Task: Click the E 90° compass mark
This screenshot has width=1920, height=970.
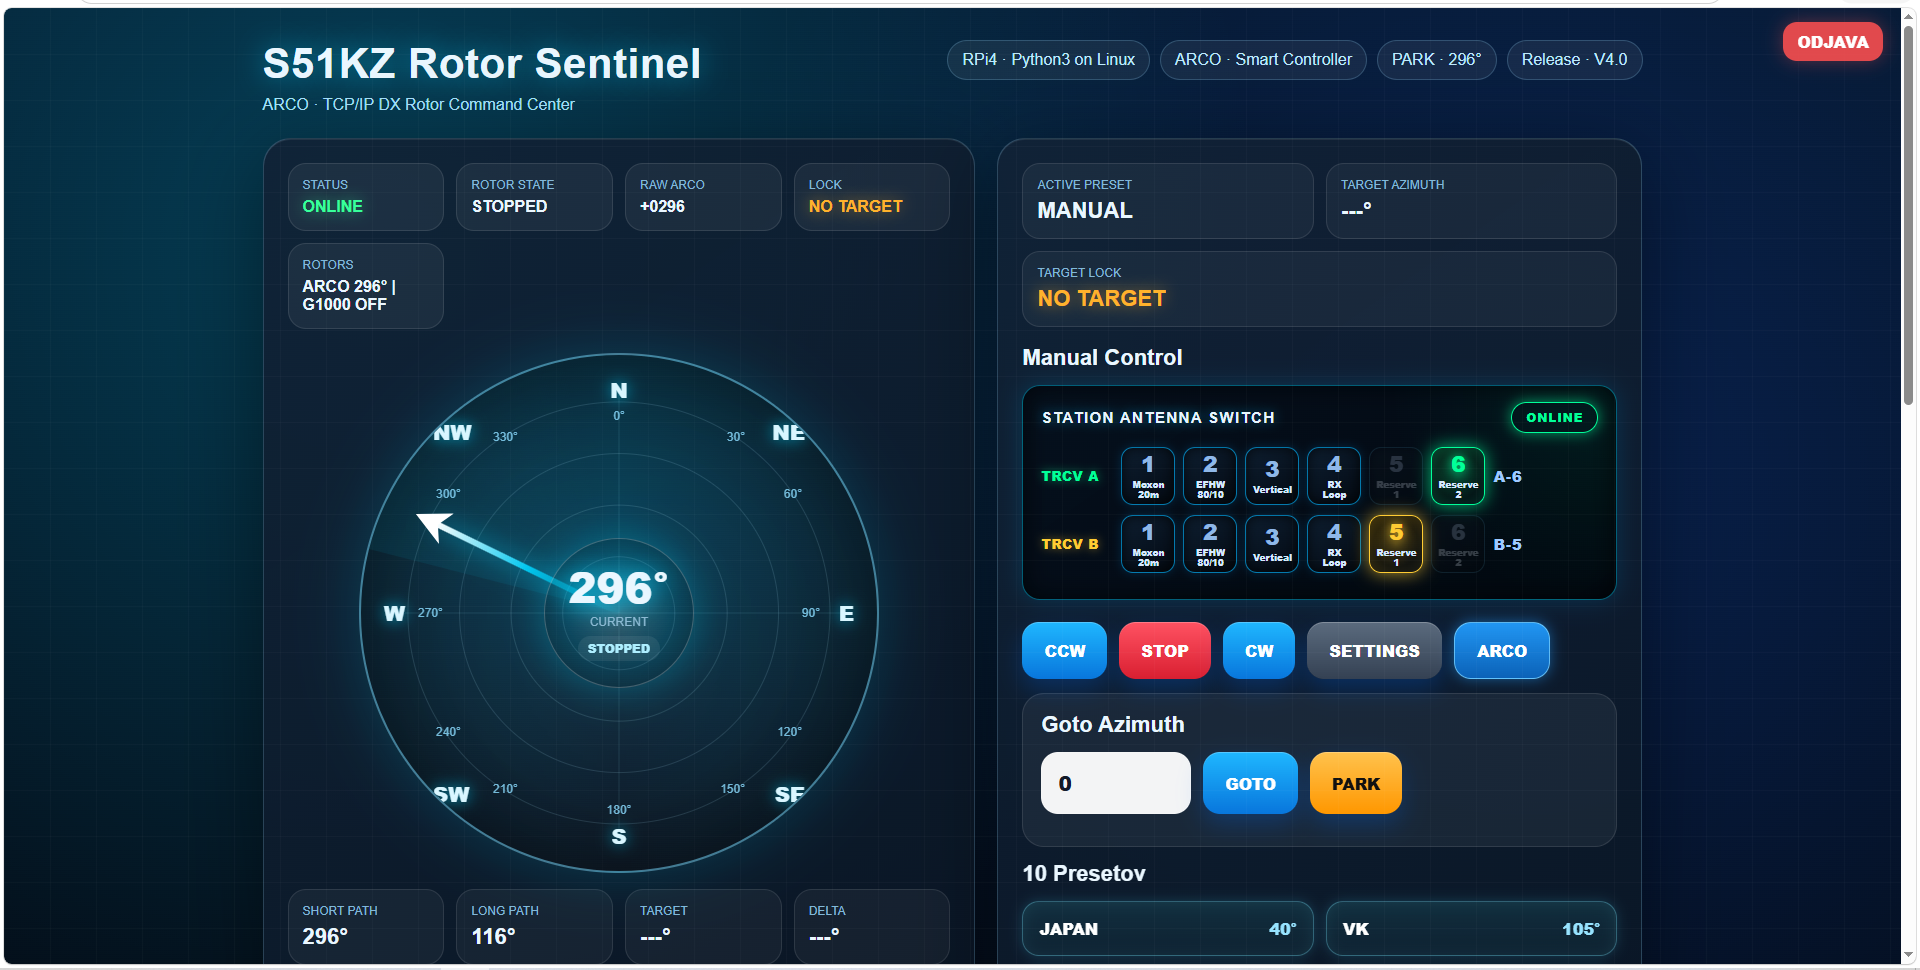Action: (x=828, y=613)
